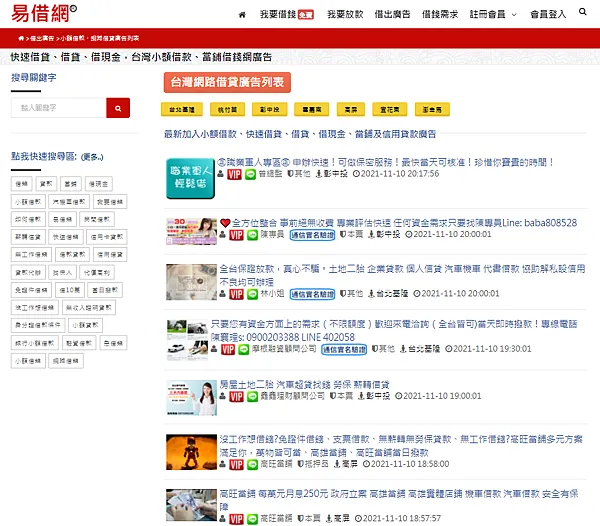Click the 台灣網路借貸廣告列表 orange heading button
Image resolution: width=600 pixels, height=526 pixels.
point(227,82)
